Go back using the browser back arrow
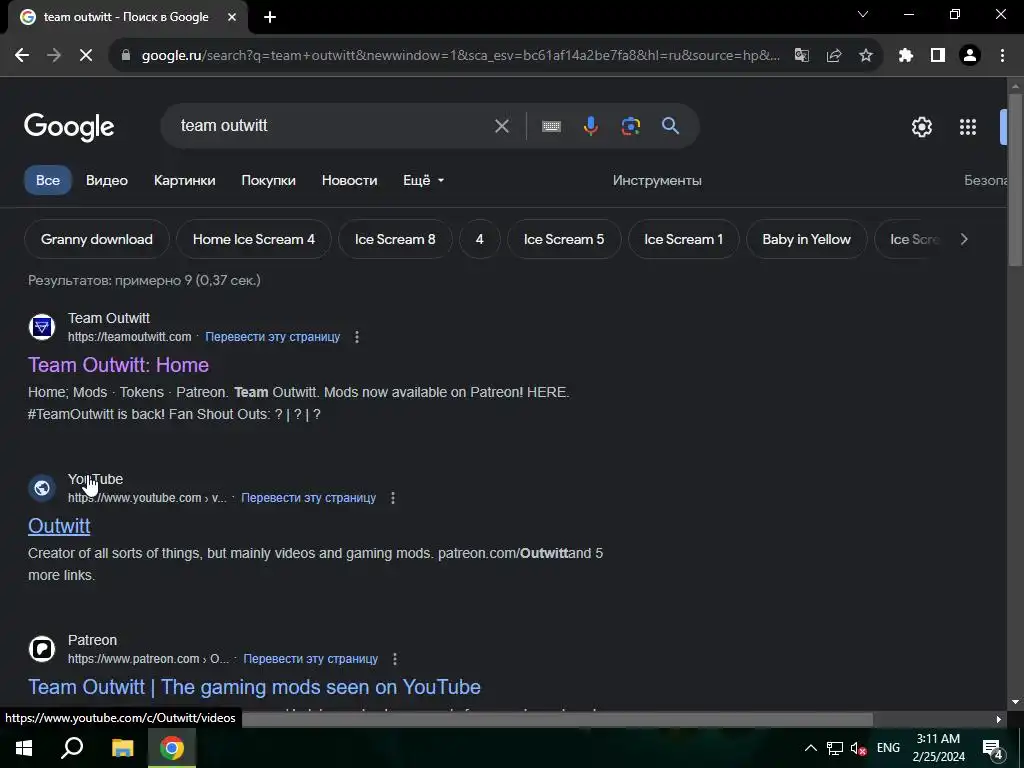This screenshot has width=1024, height=768. [x=22, y=56]
